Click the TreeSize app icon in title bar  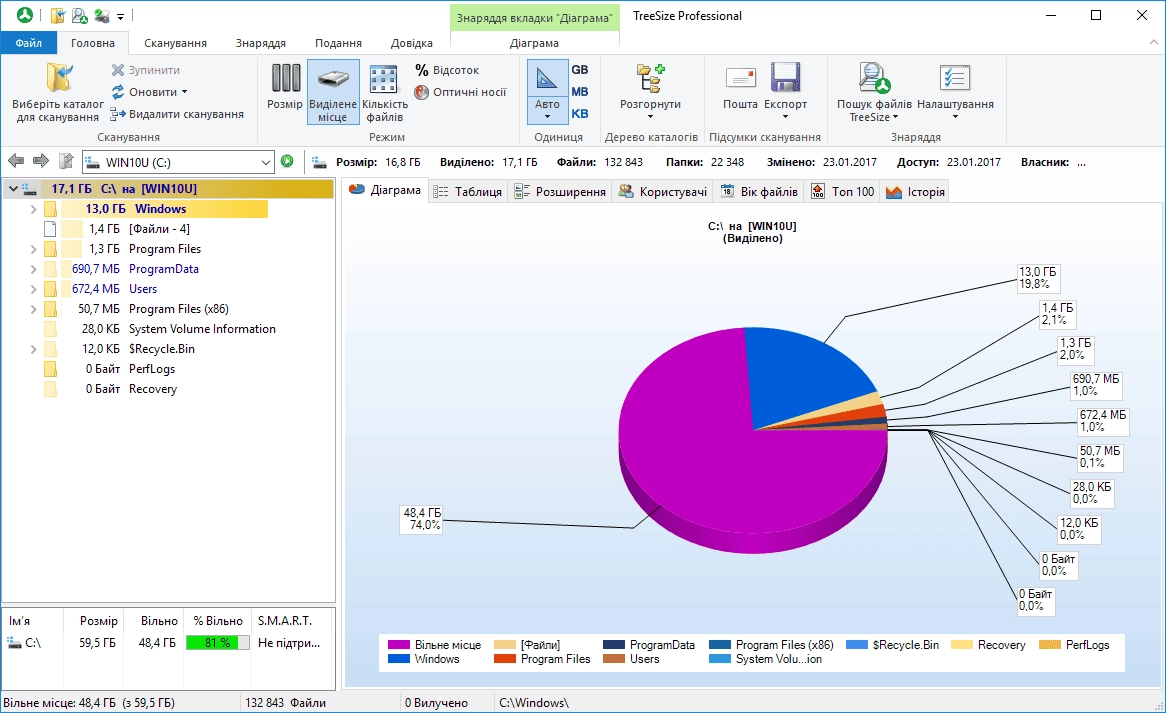25,15
